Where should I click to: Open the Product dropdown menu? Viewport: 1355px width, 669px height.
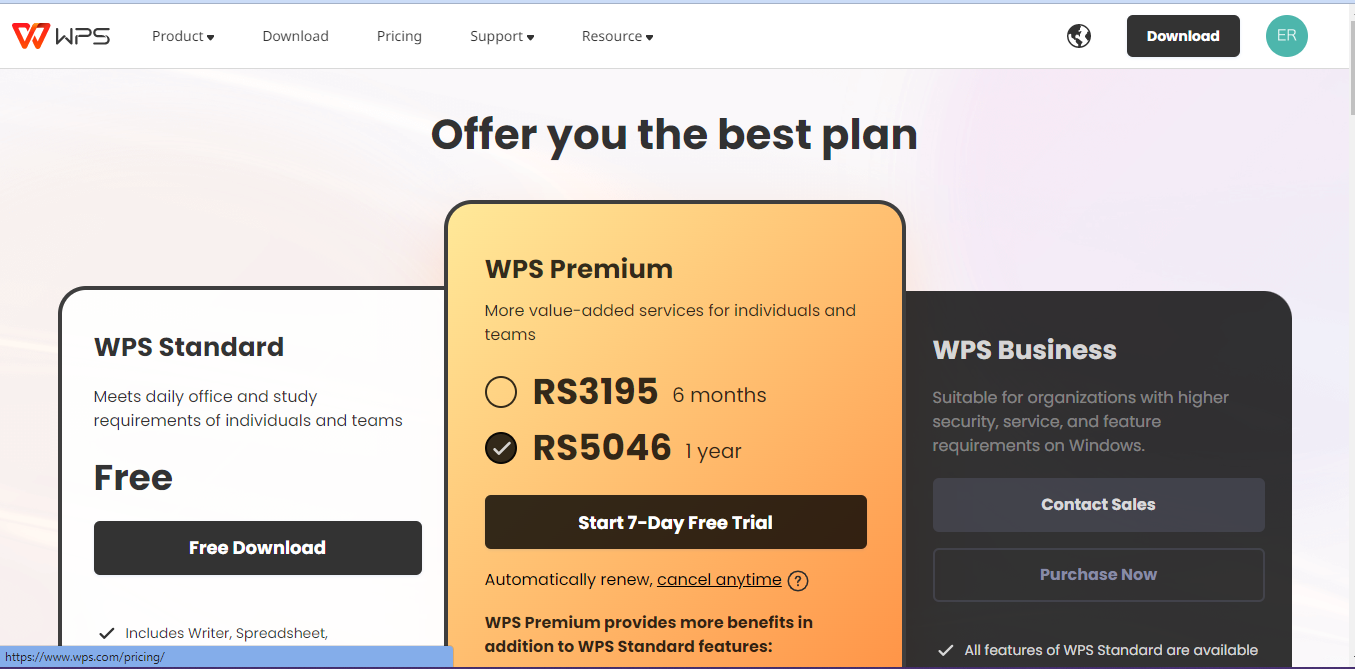(x=182, y=36)
